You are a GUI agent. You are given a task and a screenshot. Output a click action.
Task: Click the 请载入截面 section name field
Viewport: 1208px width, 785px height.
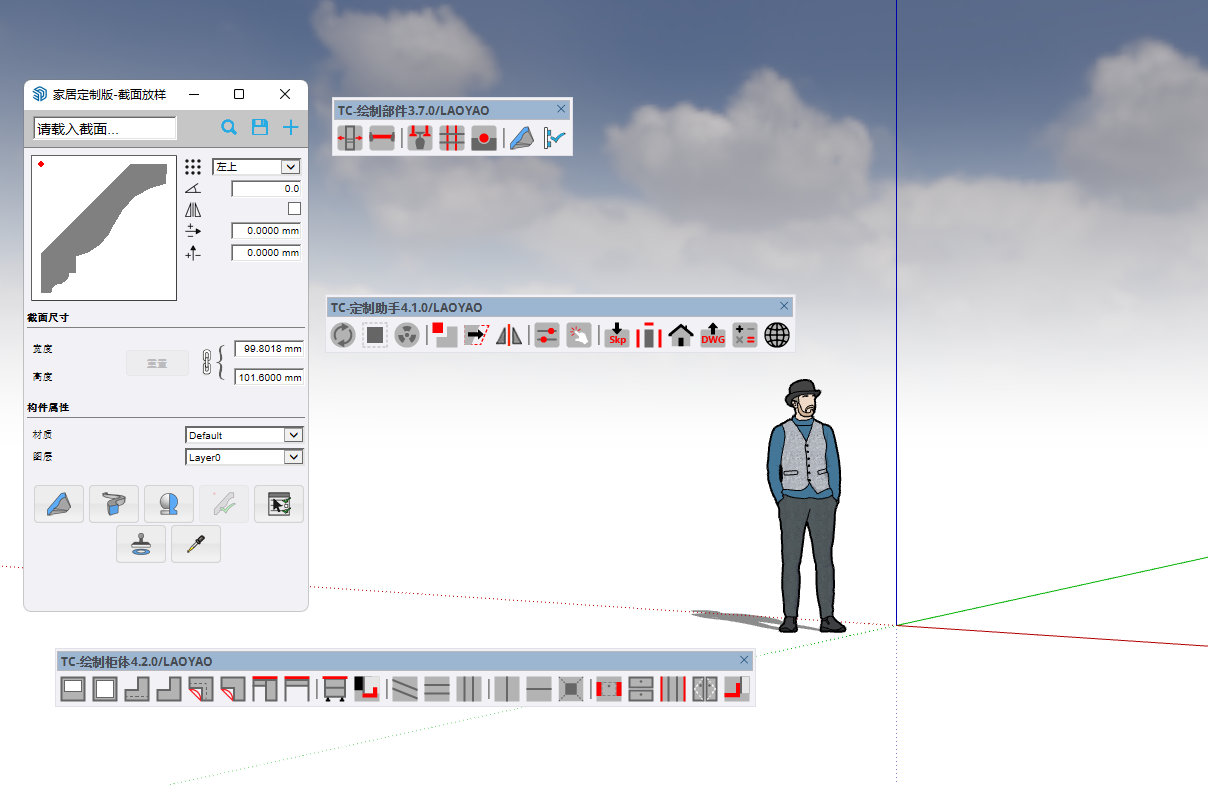tap(104, 128)
